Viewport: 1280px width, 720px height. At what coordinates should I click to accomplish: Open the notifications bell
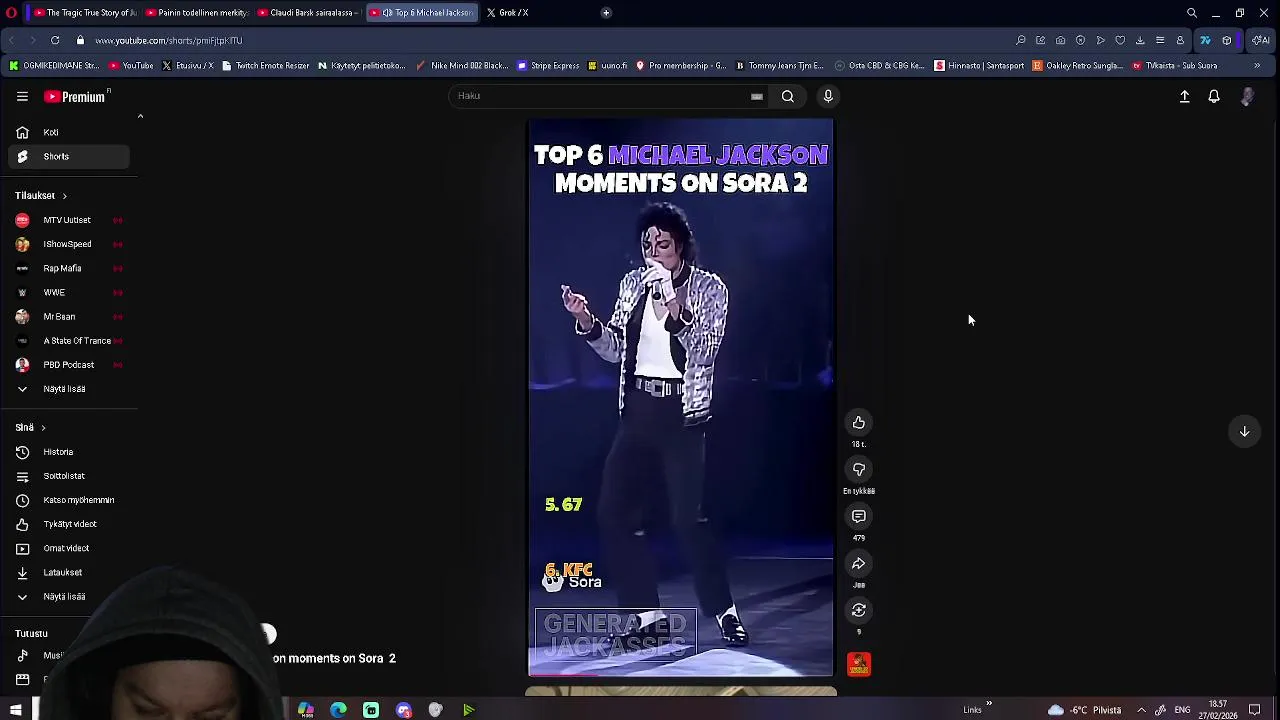(x=1214, y=97)
